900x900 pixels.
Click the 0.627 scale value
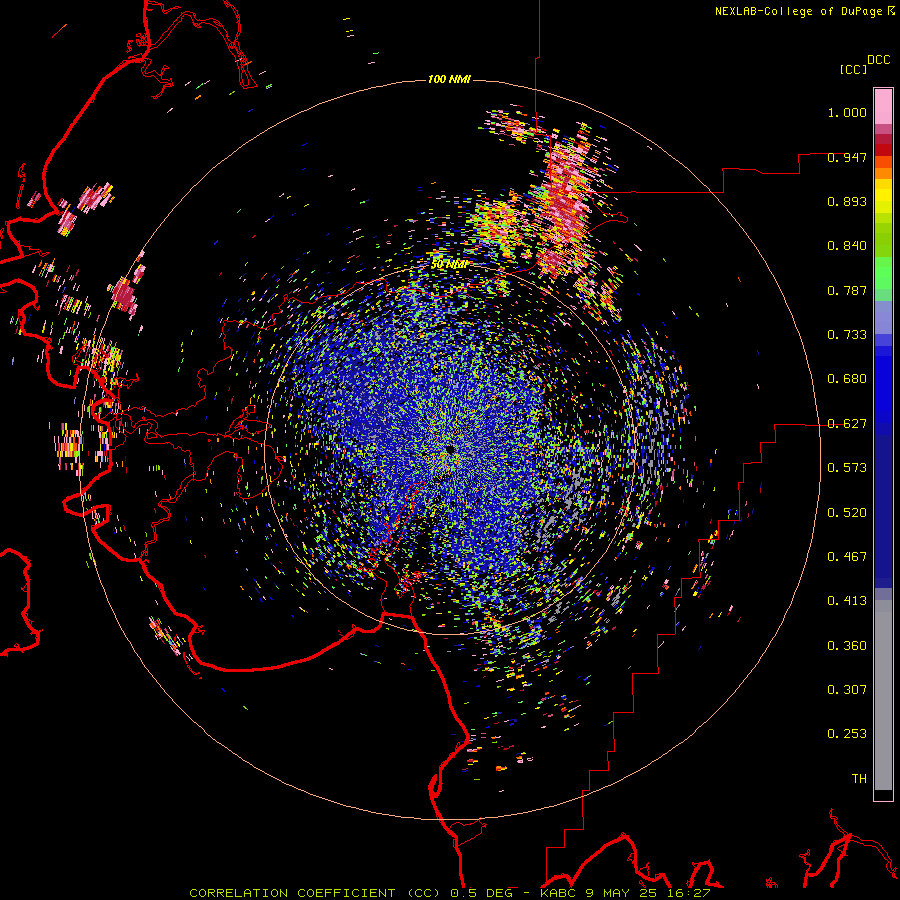tap(847, 424)
